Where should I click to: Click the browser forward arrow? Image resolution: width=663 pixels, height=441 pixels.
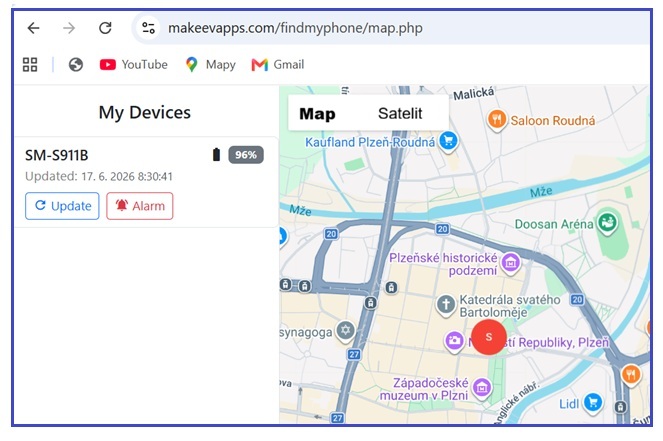tap(69, 28)
